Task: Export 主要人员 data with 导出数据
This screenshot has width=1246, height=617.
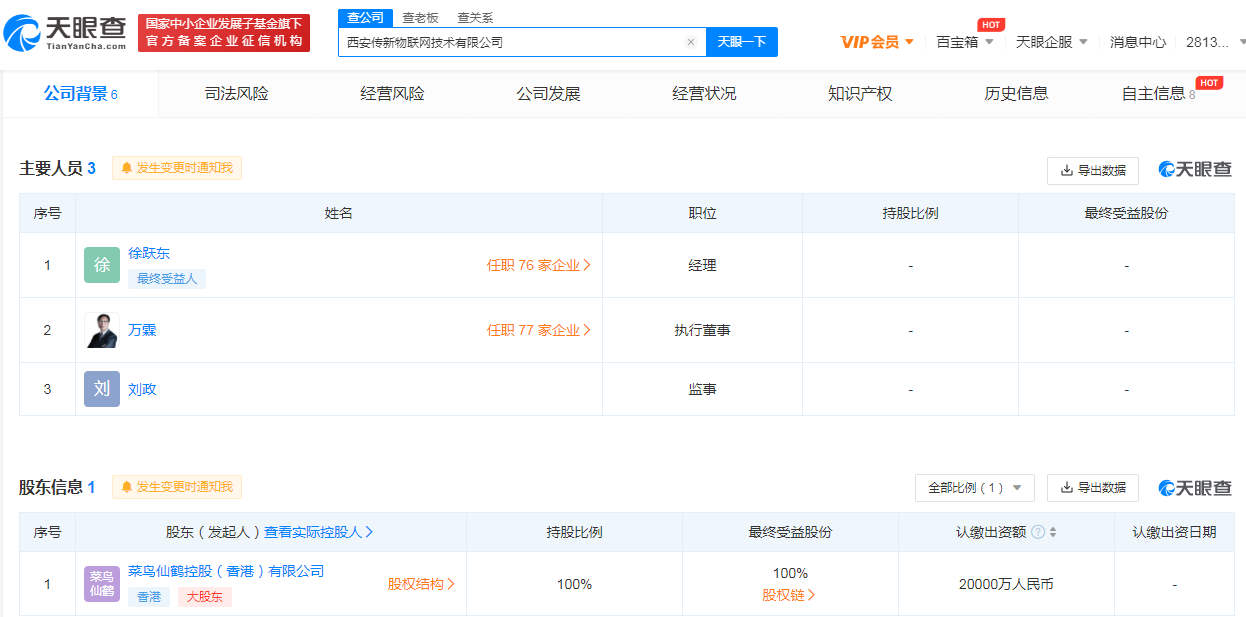Action: point(1092,171)
